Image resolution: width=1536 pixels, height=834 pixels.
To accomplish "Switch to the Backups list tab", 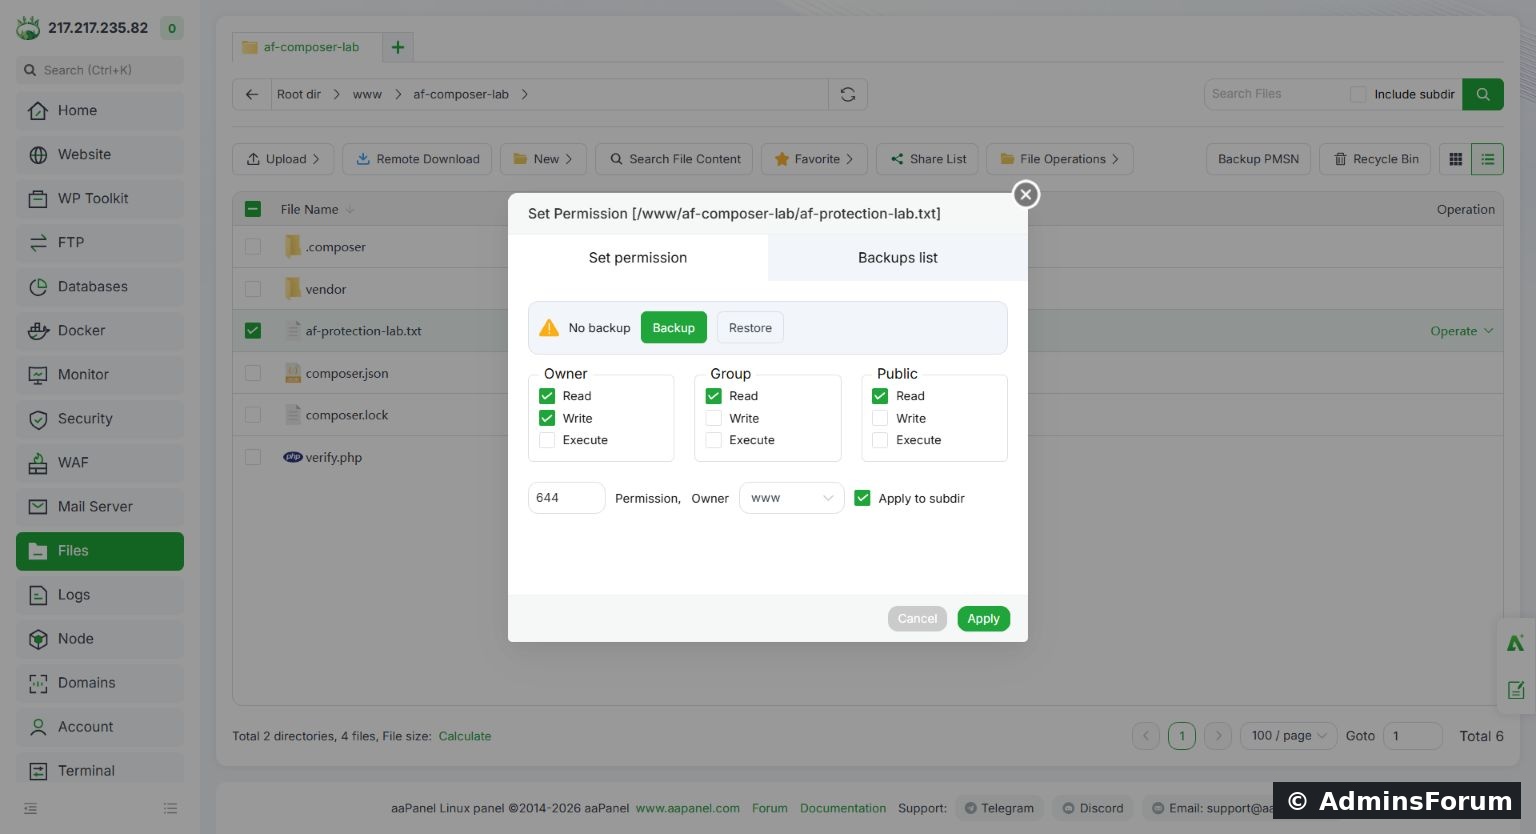I will point(898,258).
